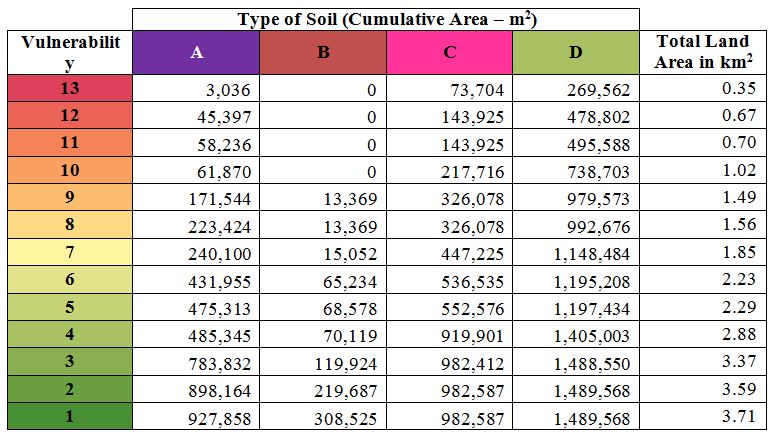Screen dimensions: 773x436
Task: Select the dark green vulnerability 1 cell
Action: 69,415
